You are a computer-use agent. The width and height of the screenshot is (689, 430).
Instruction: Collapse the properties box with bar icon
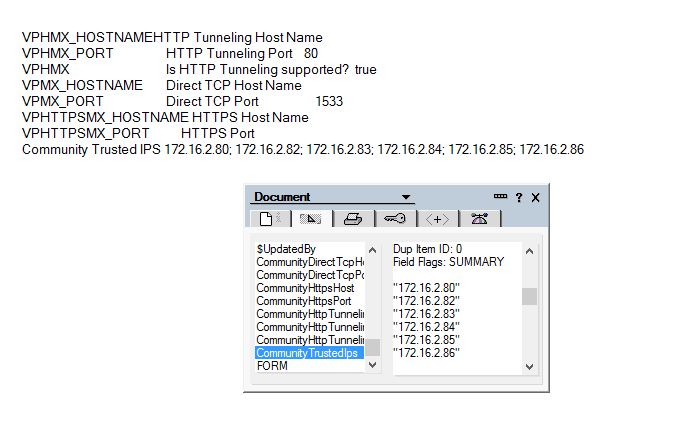click(x=500, y=197)
